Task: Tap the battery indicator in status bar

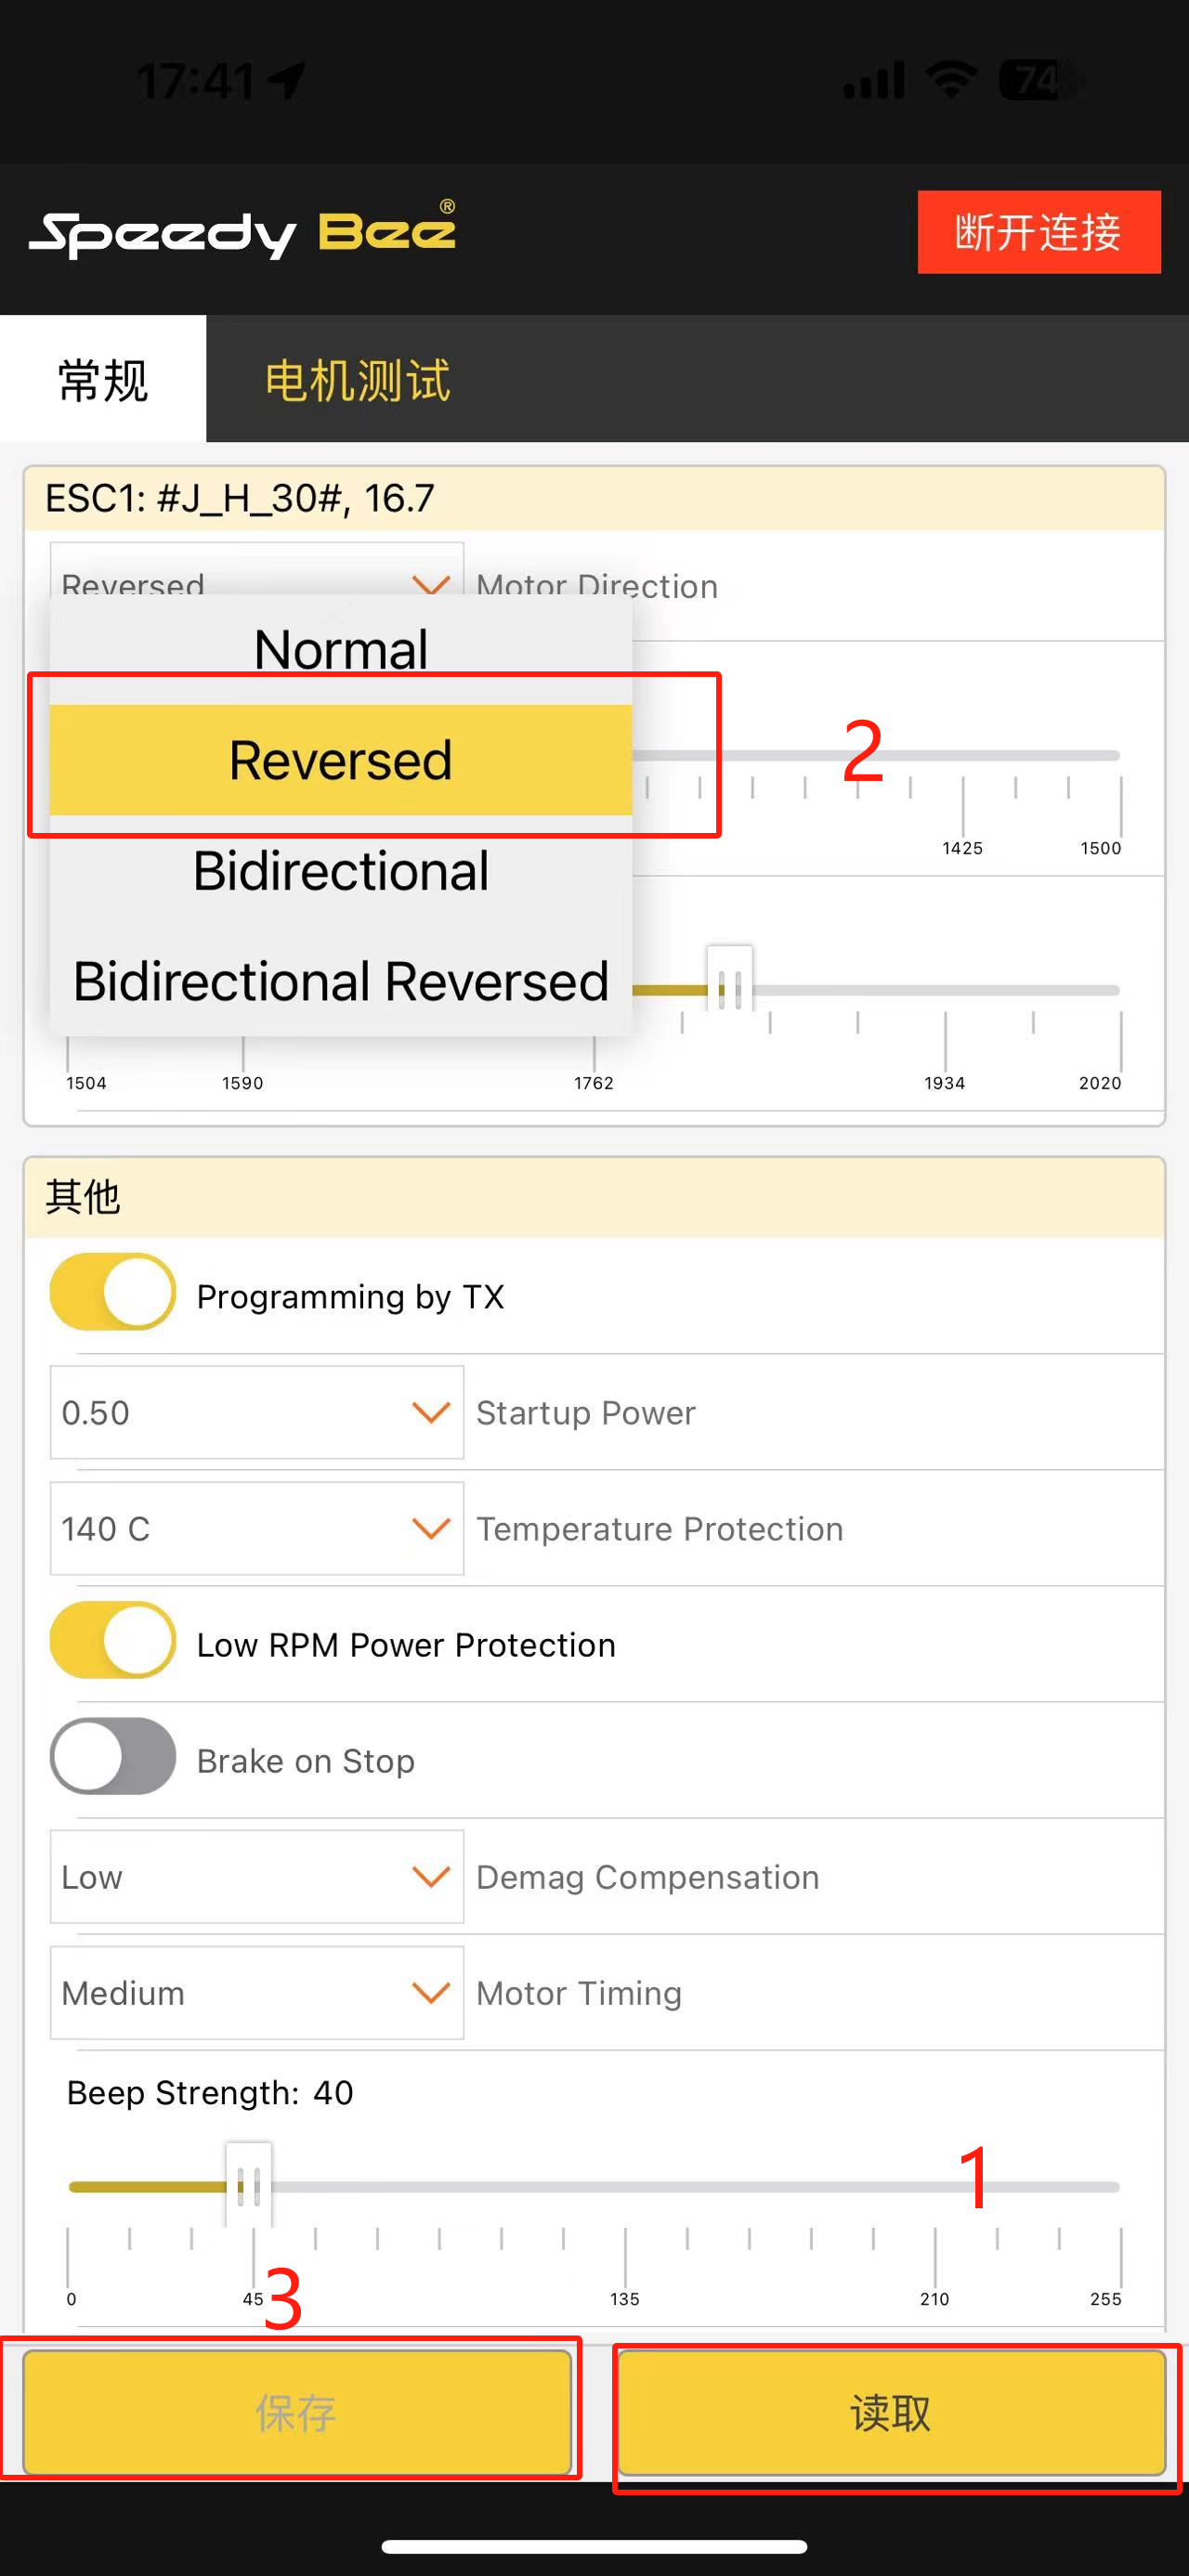Action: [x=1039, y=80]
